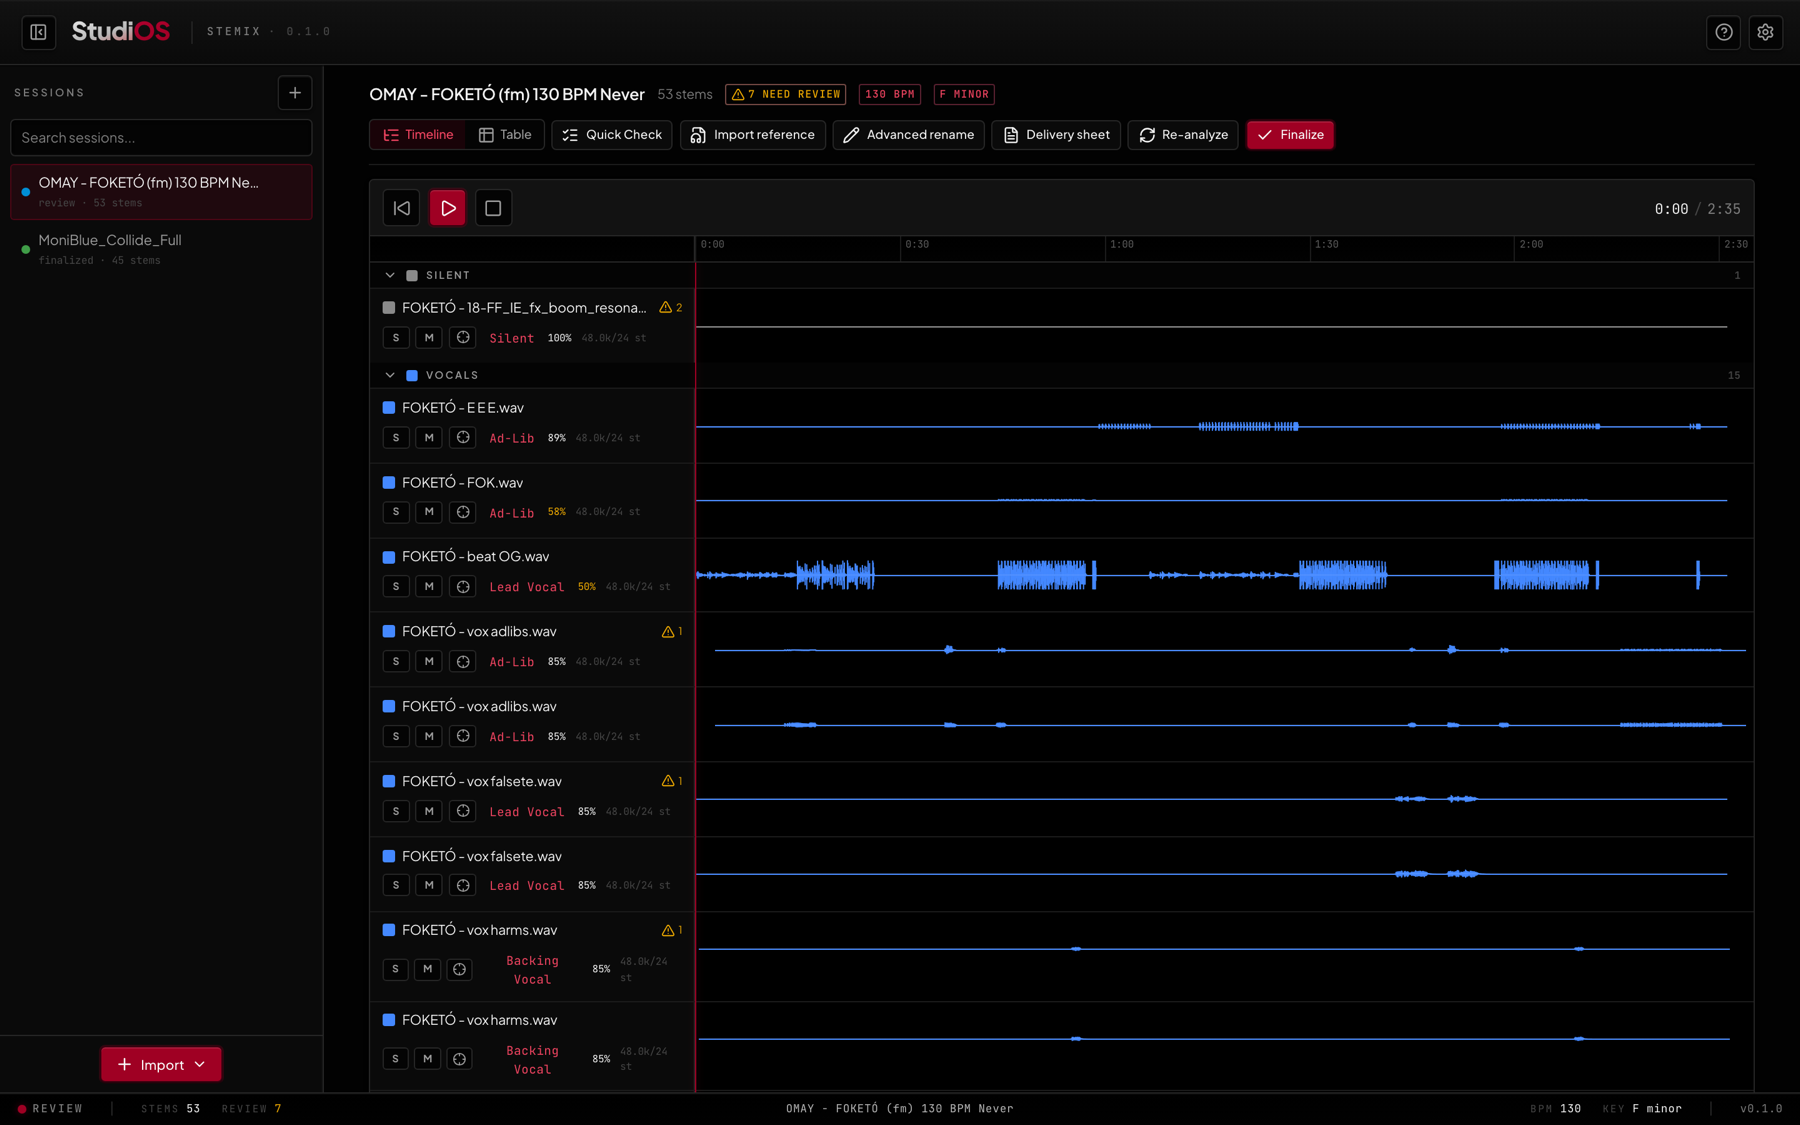
Task: Click target icon on first vox harms stem
Action: (459, 969)
